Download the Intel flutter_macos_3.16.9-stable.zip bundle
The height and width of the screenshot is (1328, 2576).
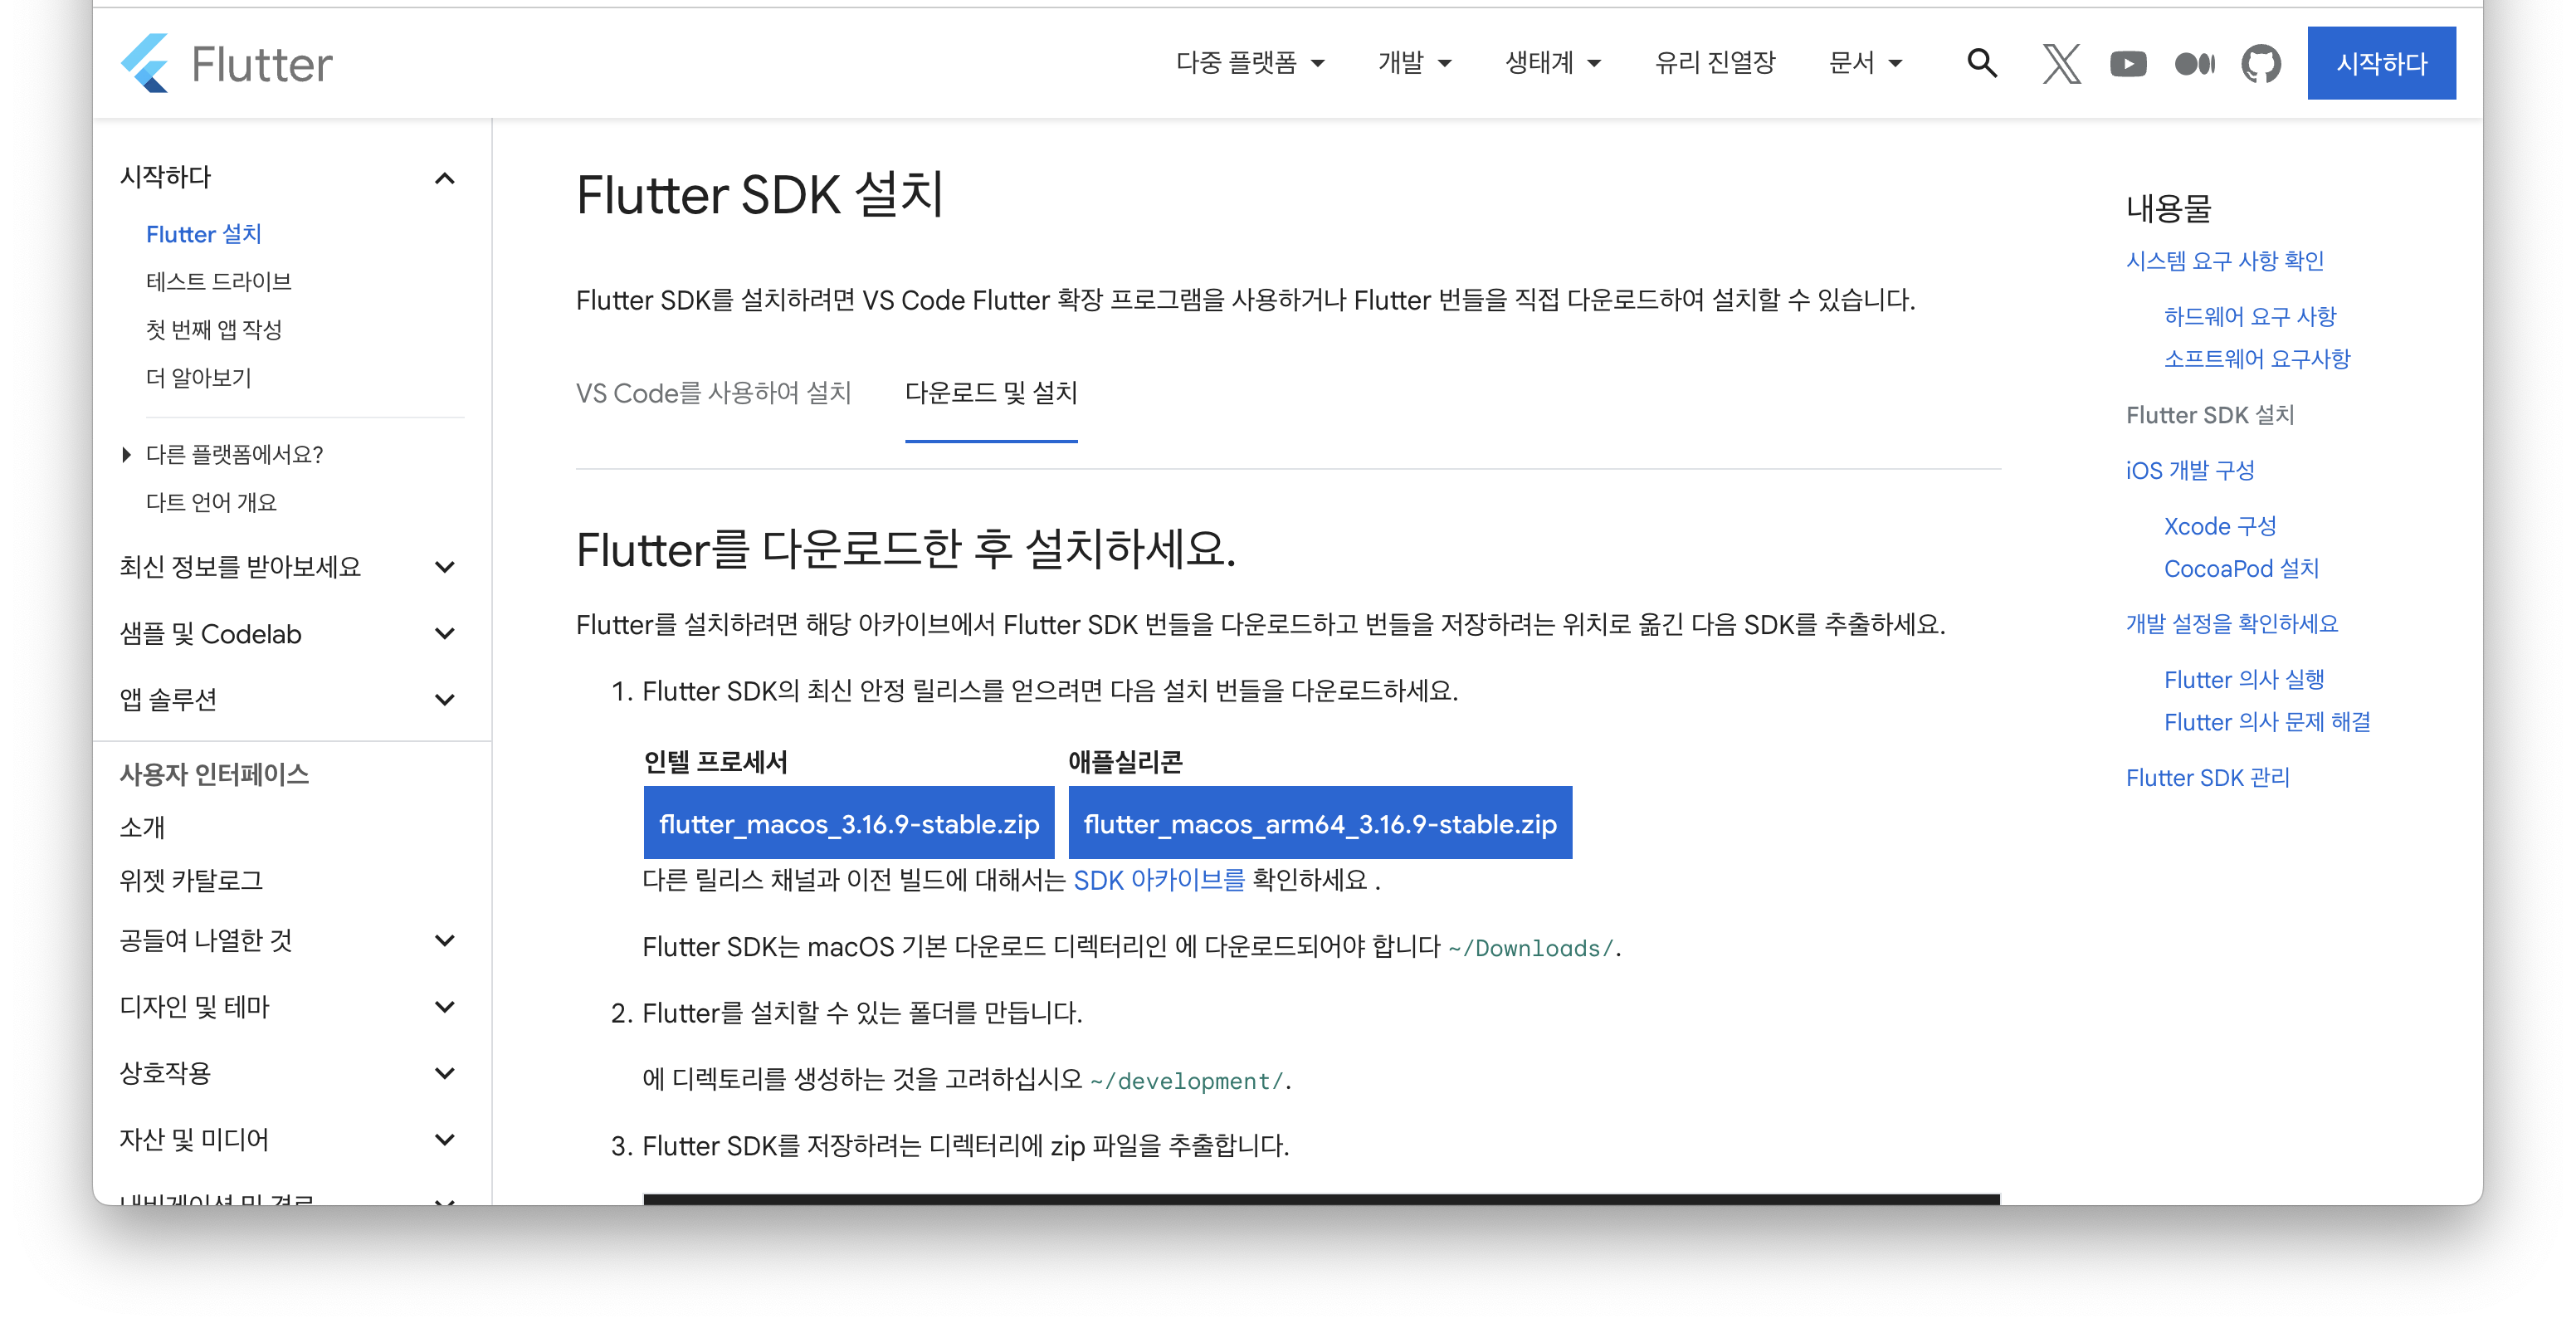pyautogui.click(x=848, y=823)
